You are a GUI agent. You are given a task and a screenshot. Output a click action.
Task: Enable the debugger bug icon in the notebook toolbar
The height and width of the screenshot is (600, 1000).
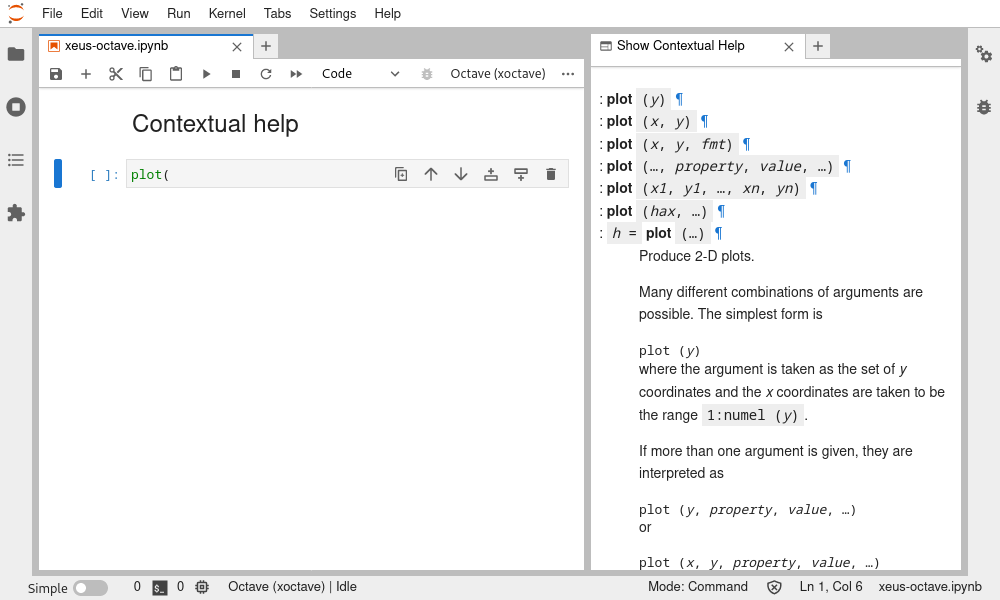(x=427, y=74)
